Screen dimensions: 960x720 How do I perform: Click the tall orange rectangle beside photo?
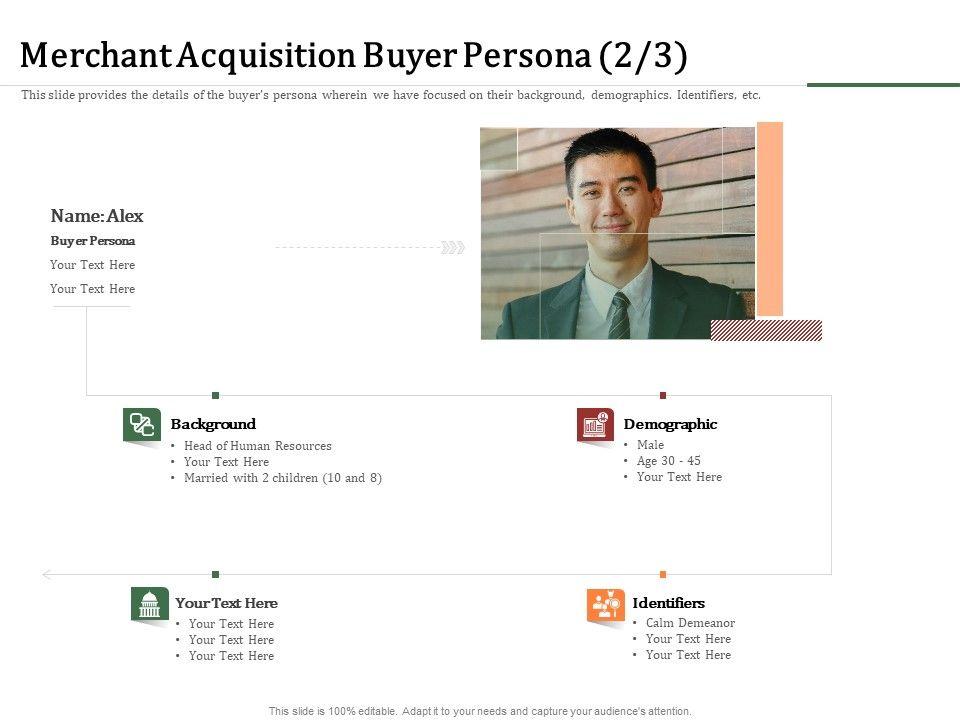point(770,218)
